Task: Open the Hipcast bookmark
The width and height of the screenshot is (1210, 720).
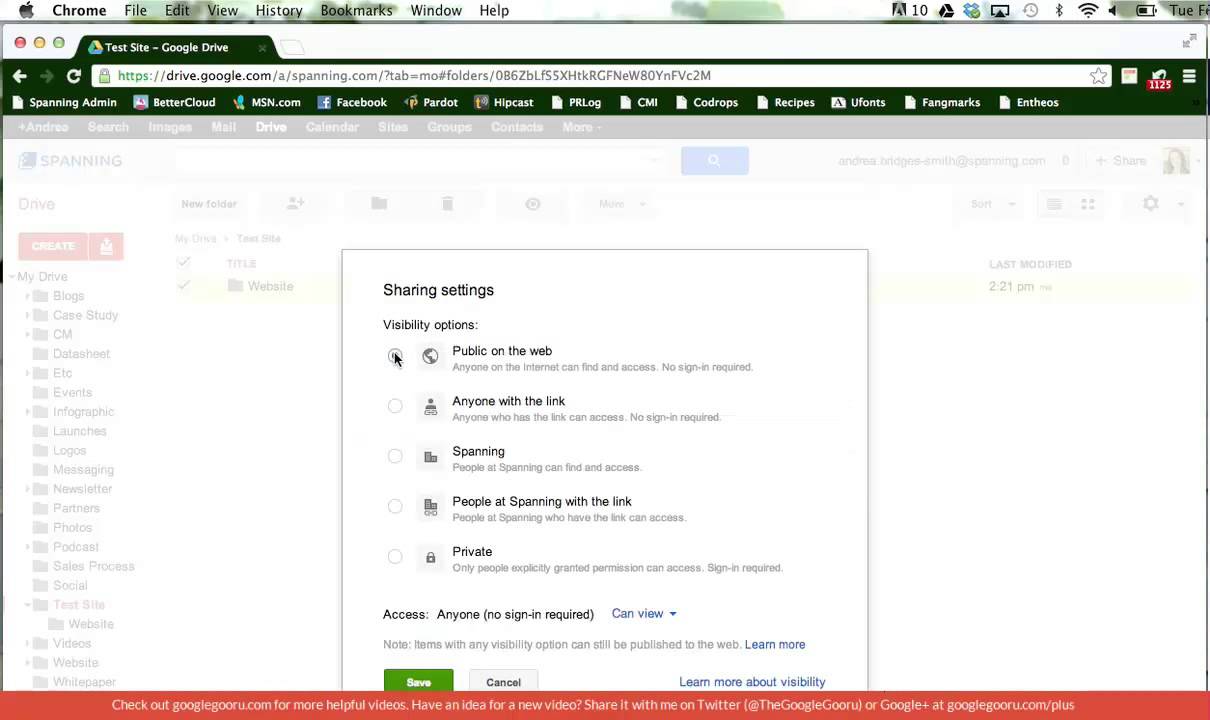Action: click(x=504, y=102)
